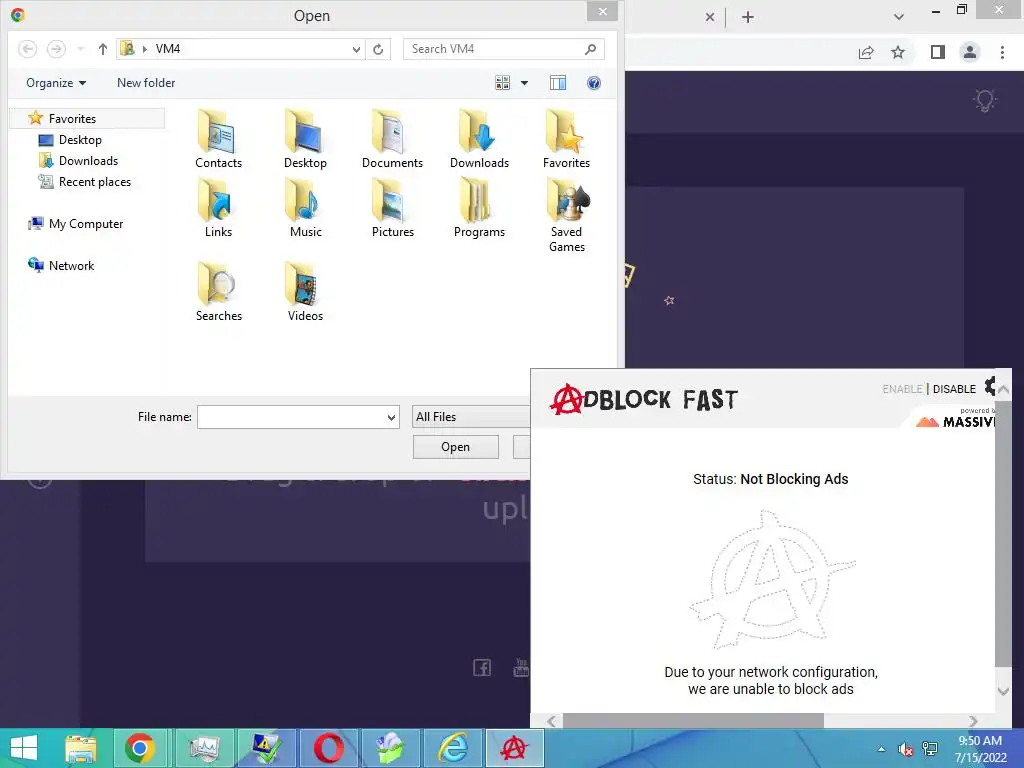Open Internet Explorer from the taskbar

click(453, 748)
